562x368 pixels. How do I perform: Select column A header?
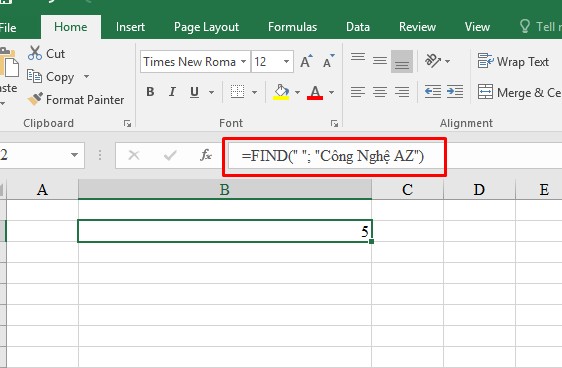42,189
